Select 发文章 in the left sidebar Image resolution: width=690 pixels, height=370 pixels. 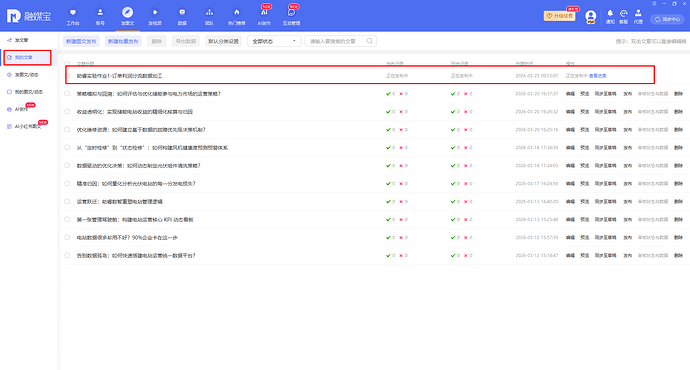21,40
